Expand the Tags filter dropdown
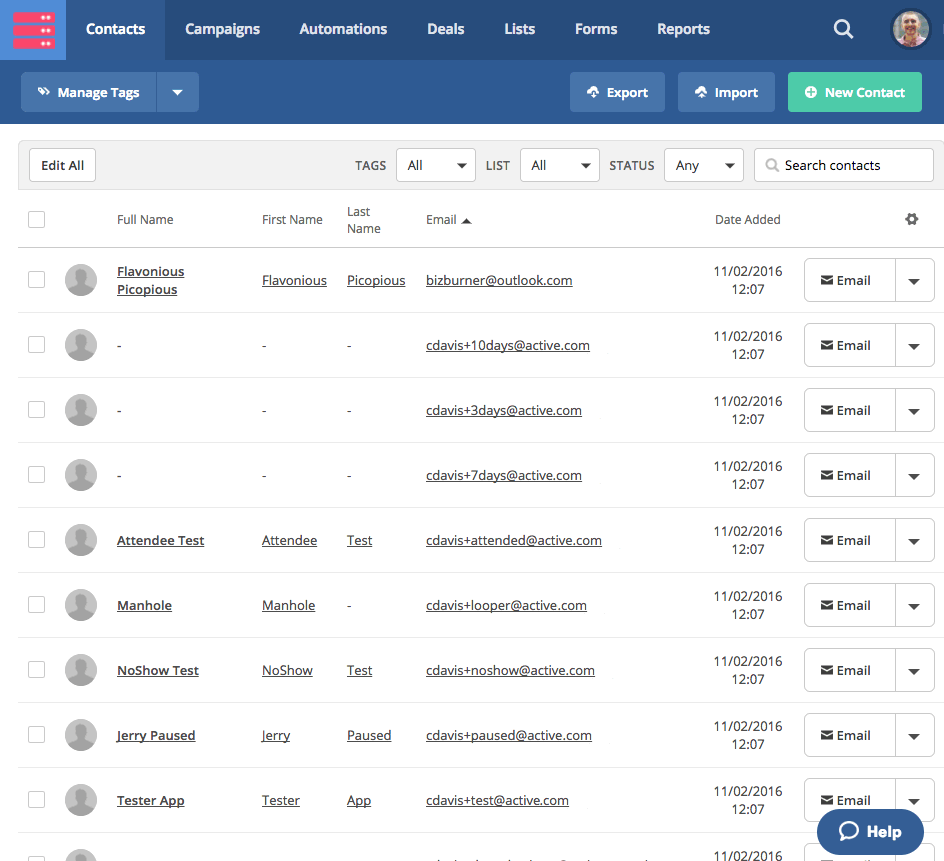 click(435, 166)
